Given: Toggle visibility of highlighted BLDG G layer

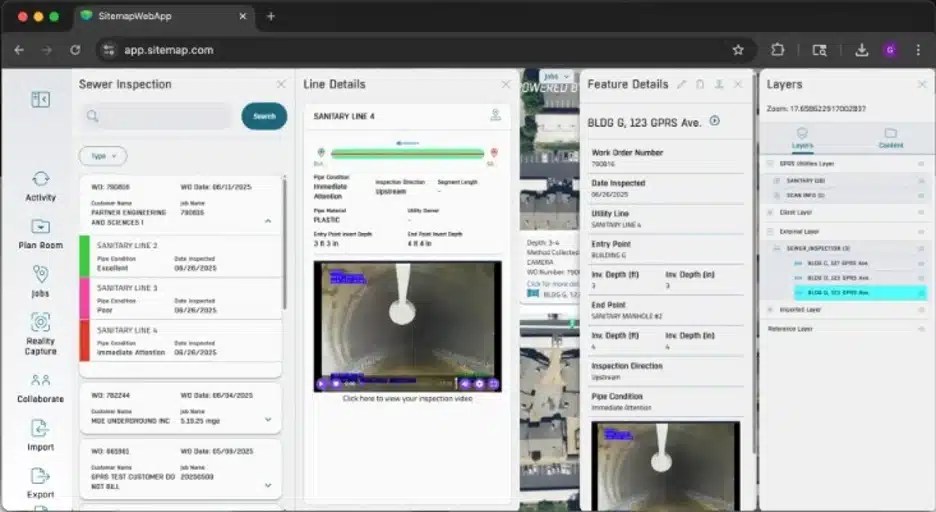Looking at the screenshot, I should tap(921, 292).
